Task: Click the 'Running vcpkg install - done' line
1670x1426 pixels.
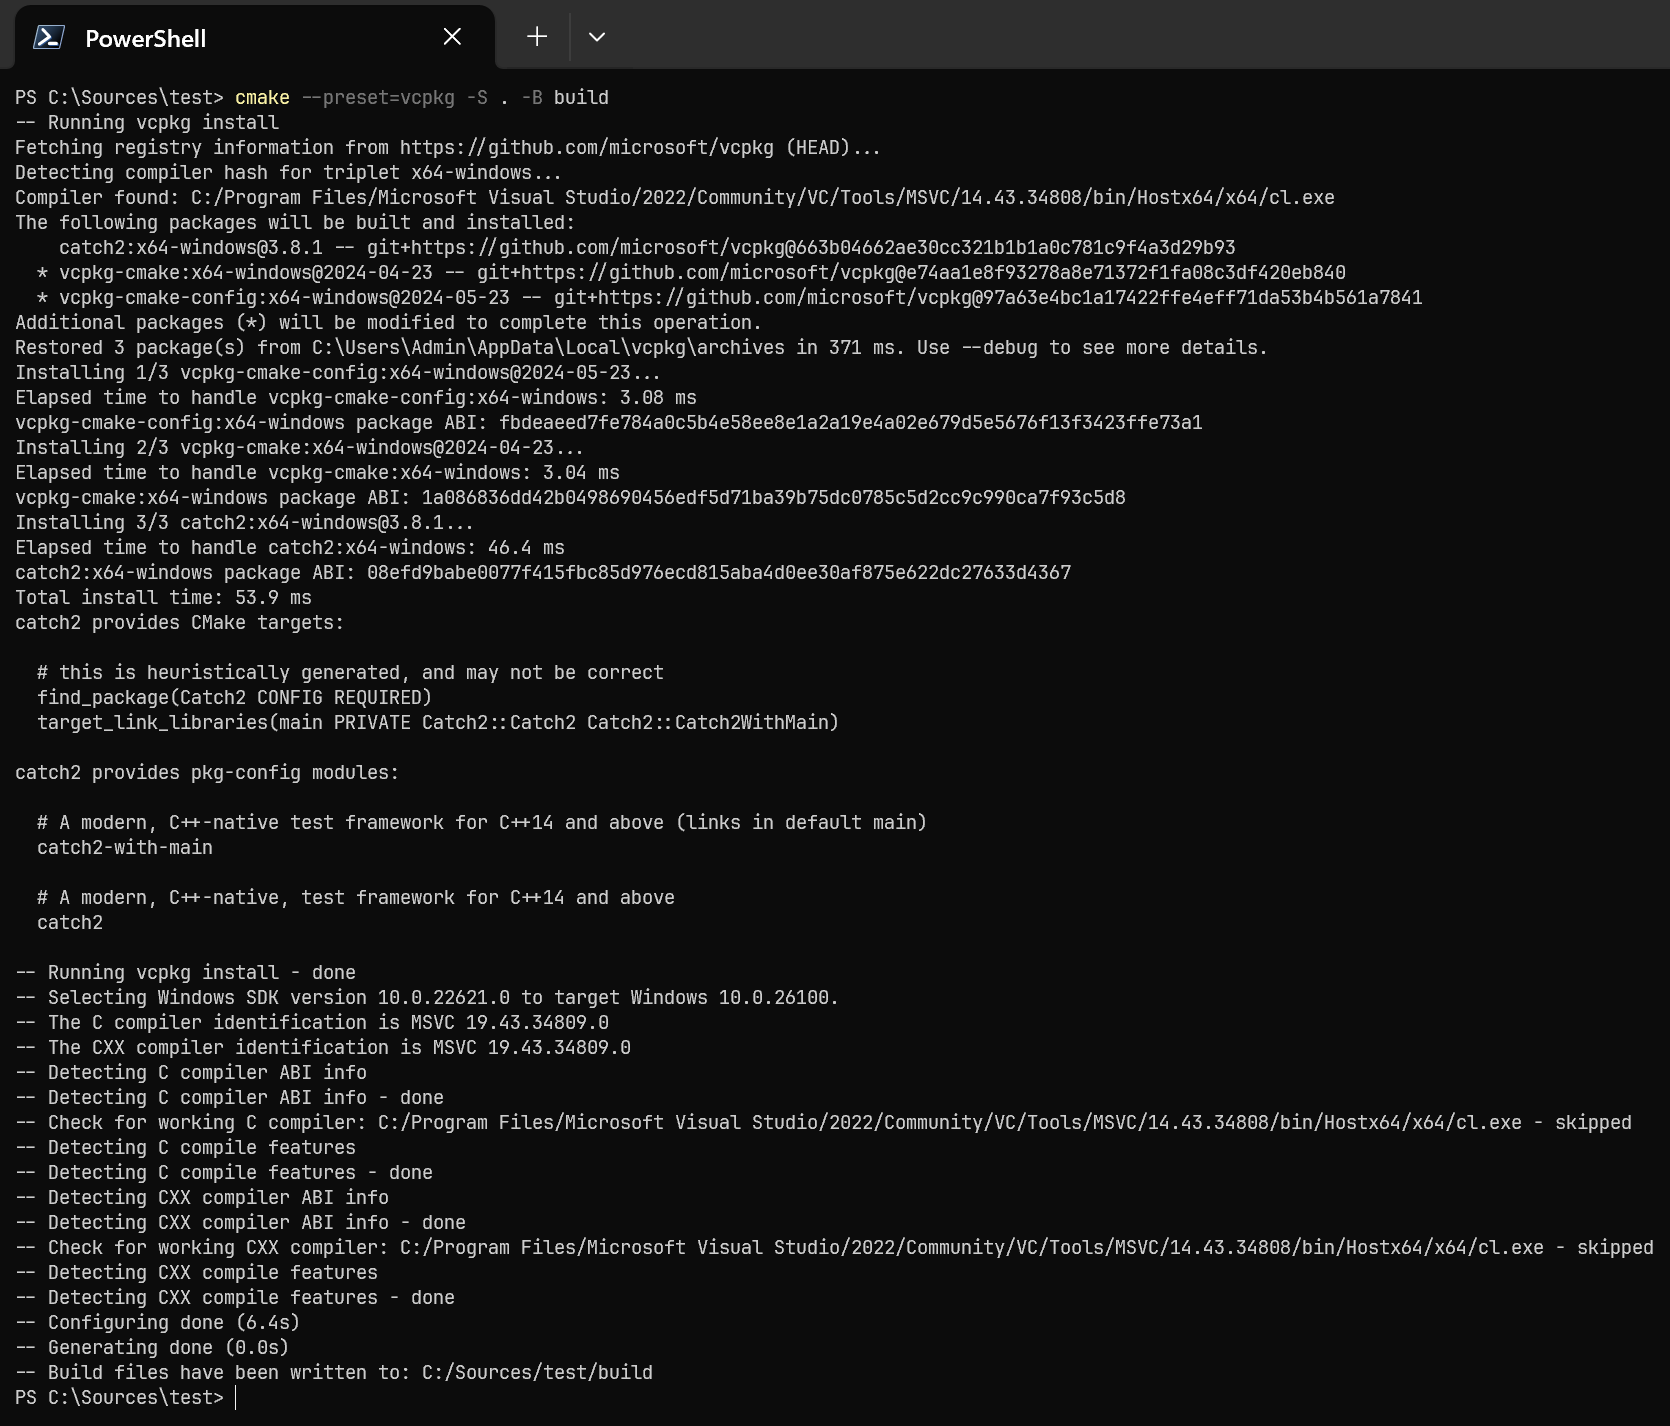Action: coord(185,973)
